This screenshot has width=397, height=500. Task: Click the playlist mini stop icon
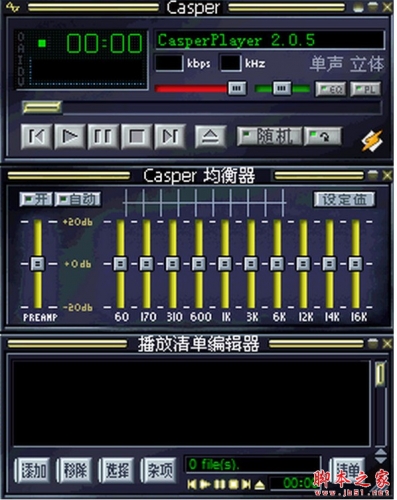tap(233, 484)
